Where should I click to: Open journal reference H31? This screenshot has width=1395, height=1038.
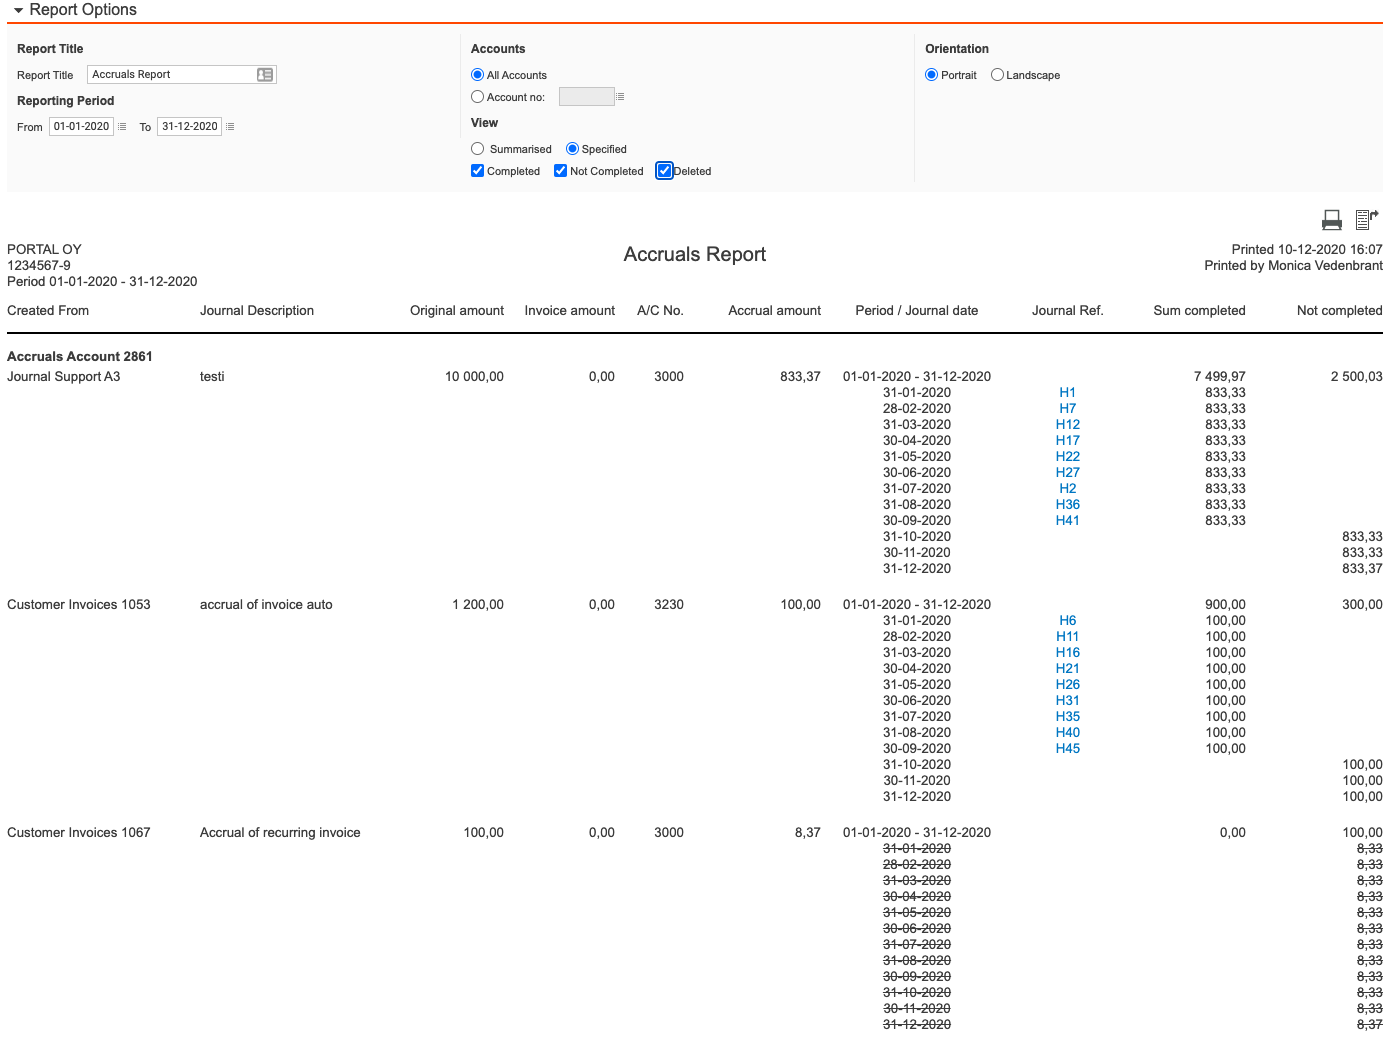click(x=1067, y=701)
